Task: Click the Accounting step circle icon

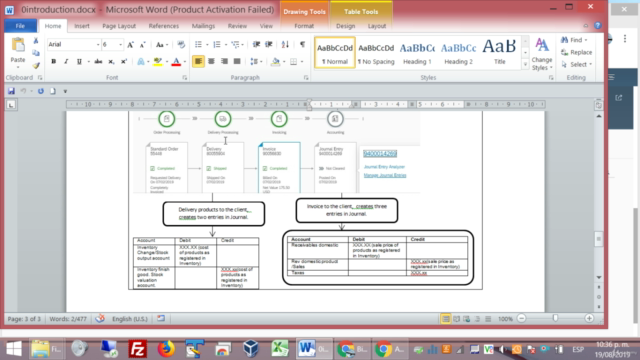Action: 335,119
